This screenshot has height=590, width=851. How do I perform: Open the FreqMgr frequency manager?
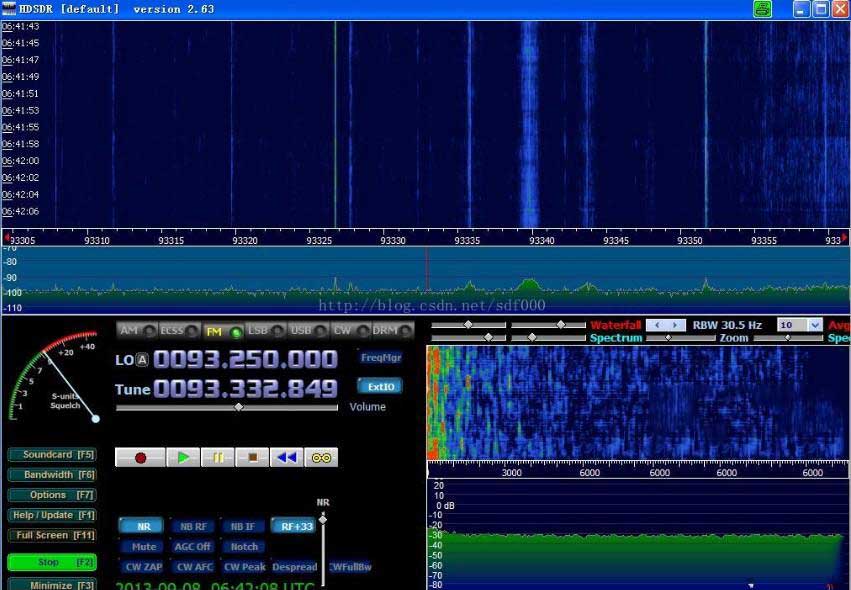click(380, 358)
